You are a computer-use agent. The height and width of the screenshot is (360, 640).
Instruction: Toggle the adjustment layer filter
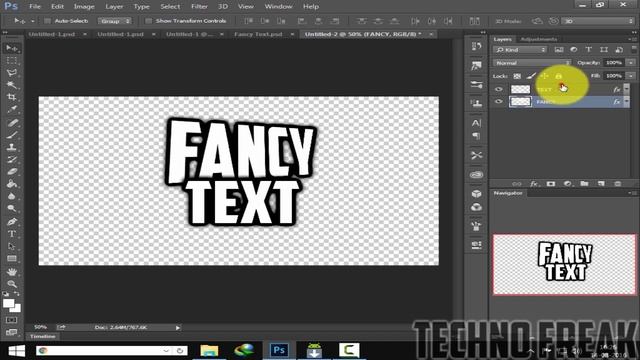(573, 50)
